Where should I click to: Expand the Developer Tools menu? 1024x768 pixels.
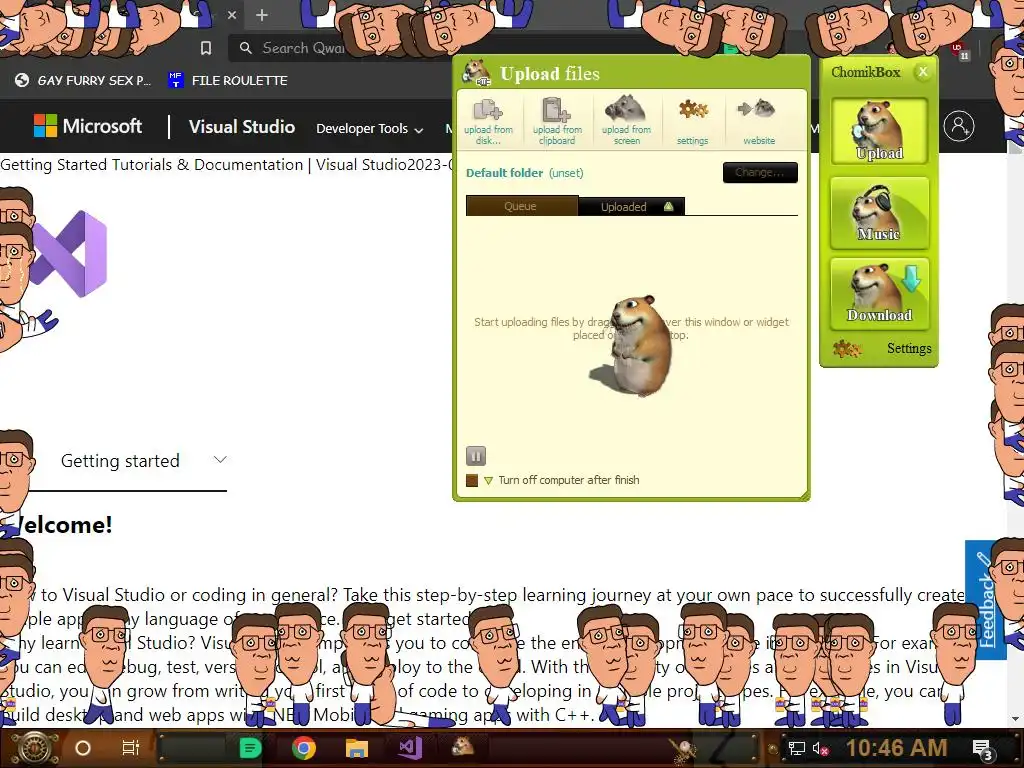click(370, 129)
